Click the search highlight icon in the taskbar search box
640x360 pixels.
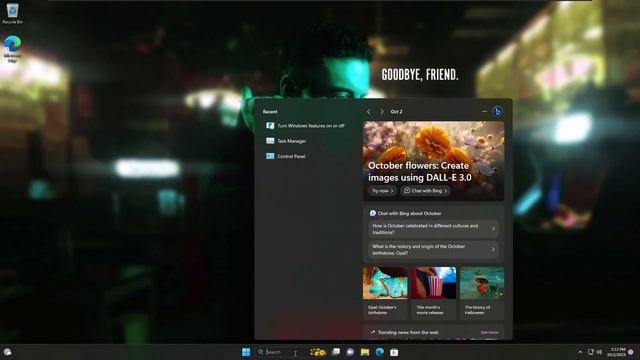point(318,352)
